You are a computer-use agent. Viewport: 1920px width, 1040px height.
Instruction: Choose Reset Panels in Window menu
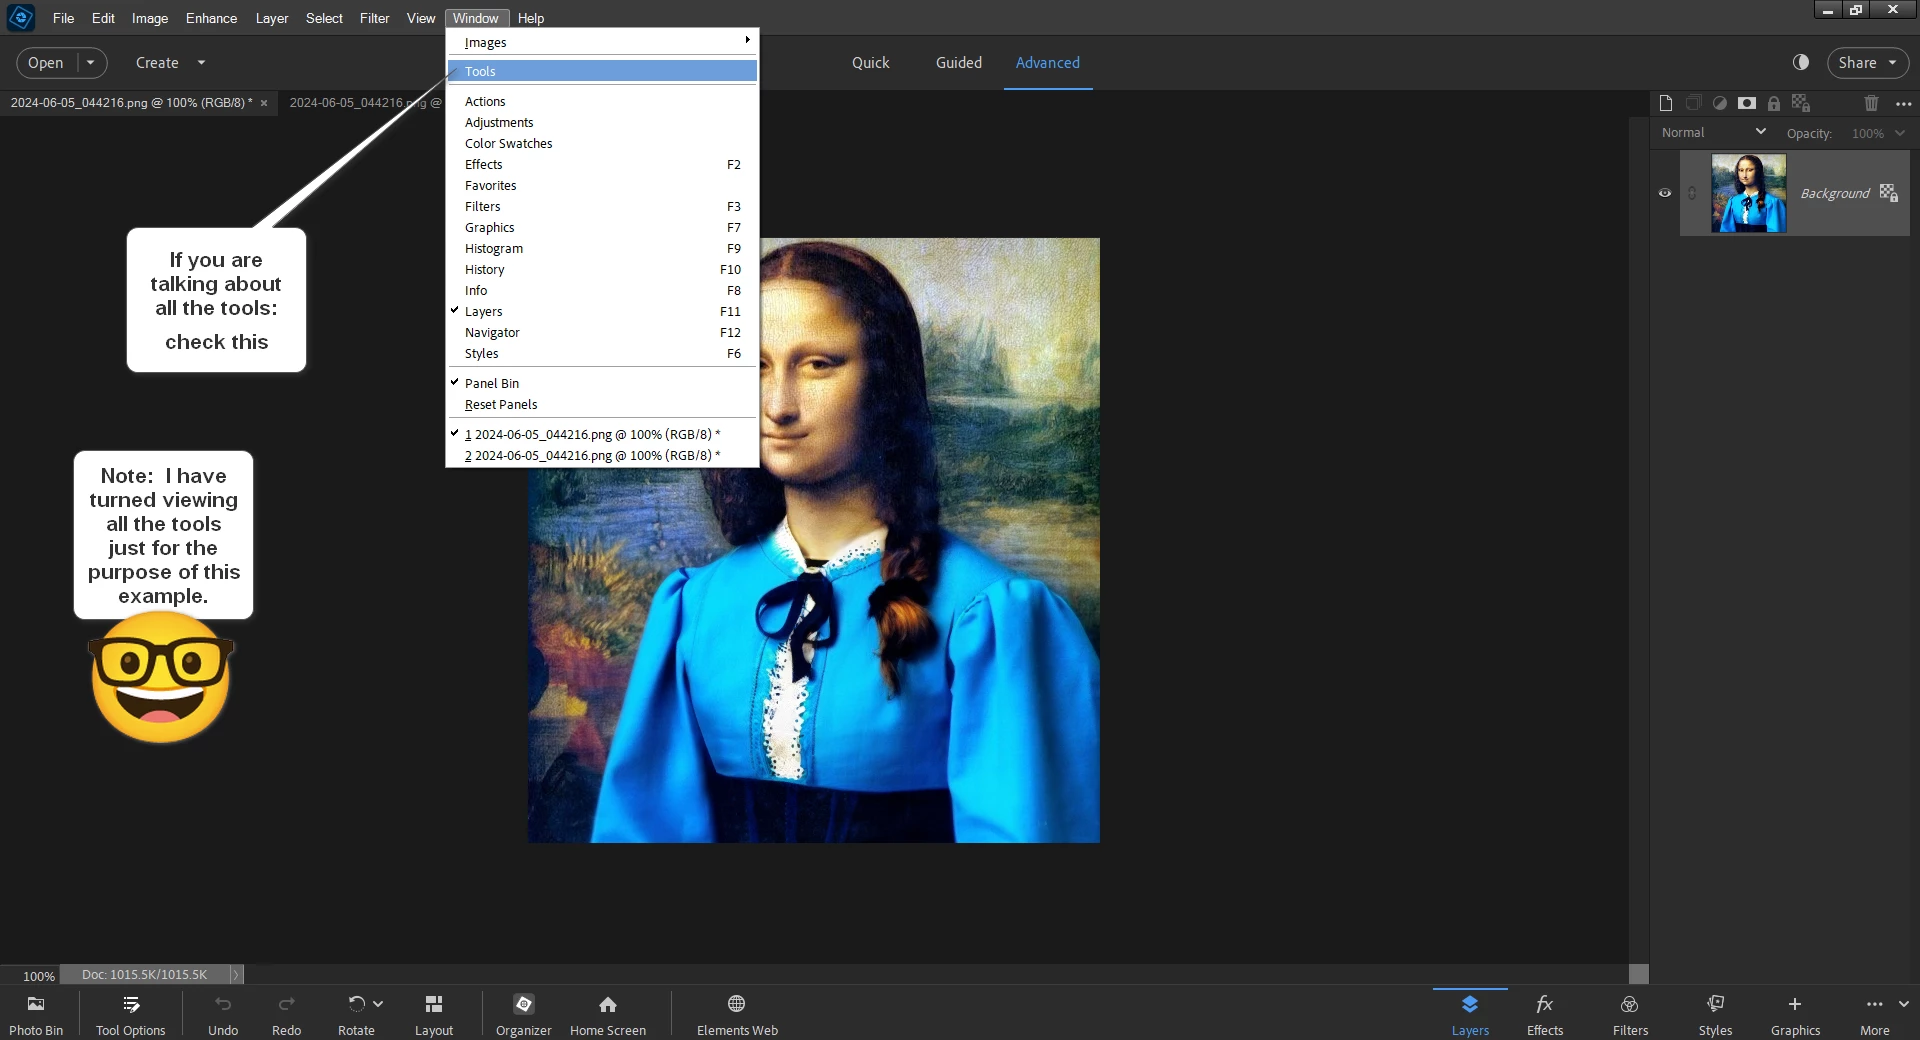coord(602,404)
